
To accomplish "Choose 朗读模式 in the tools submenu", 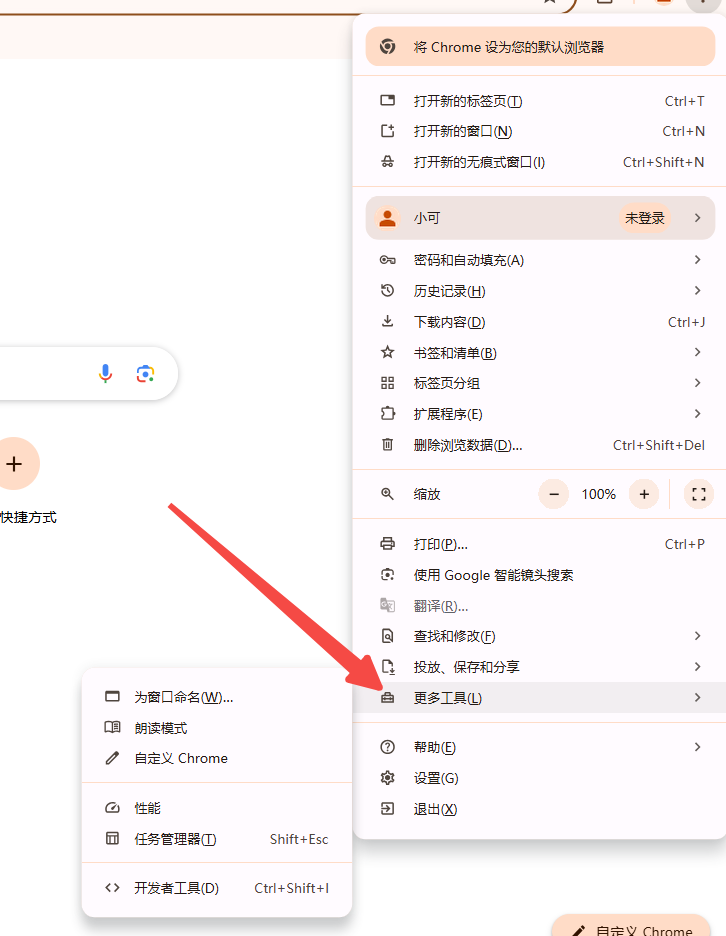I will [161, 728].
